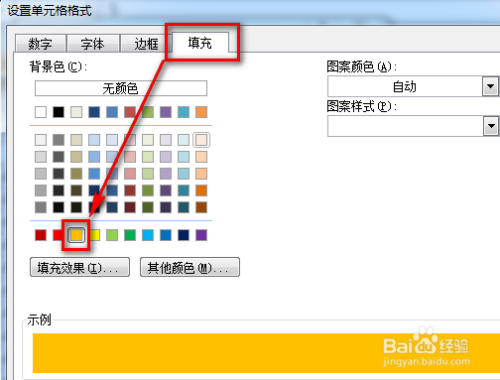Screen dimensions: 500x380
Task: Click the orange 示例 preview bar
Action: pyautogui.click(x=266, y=353)
